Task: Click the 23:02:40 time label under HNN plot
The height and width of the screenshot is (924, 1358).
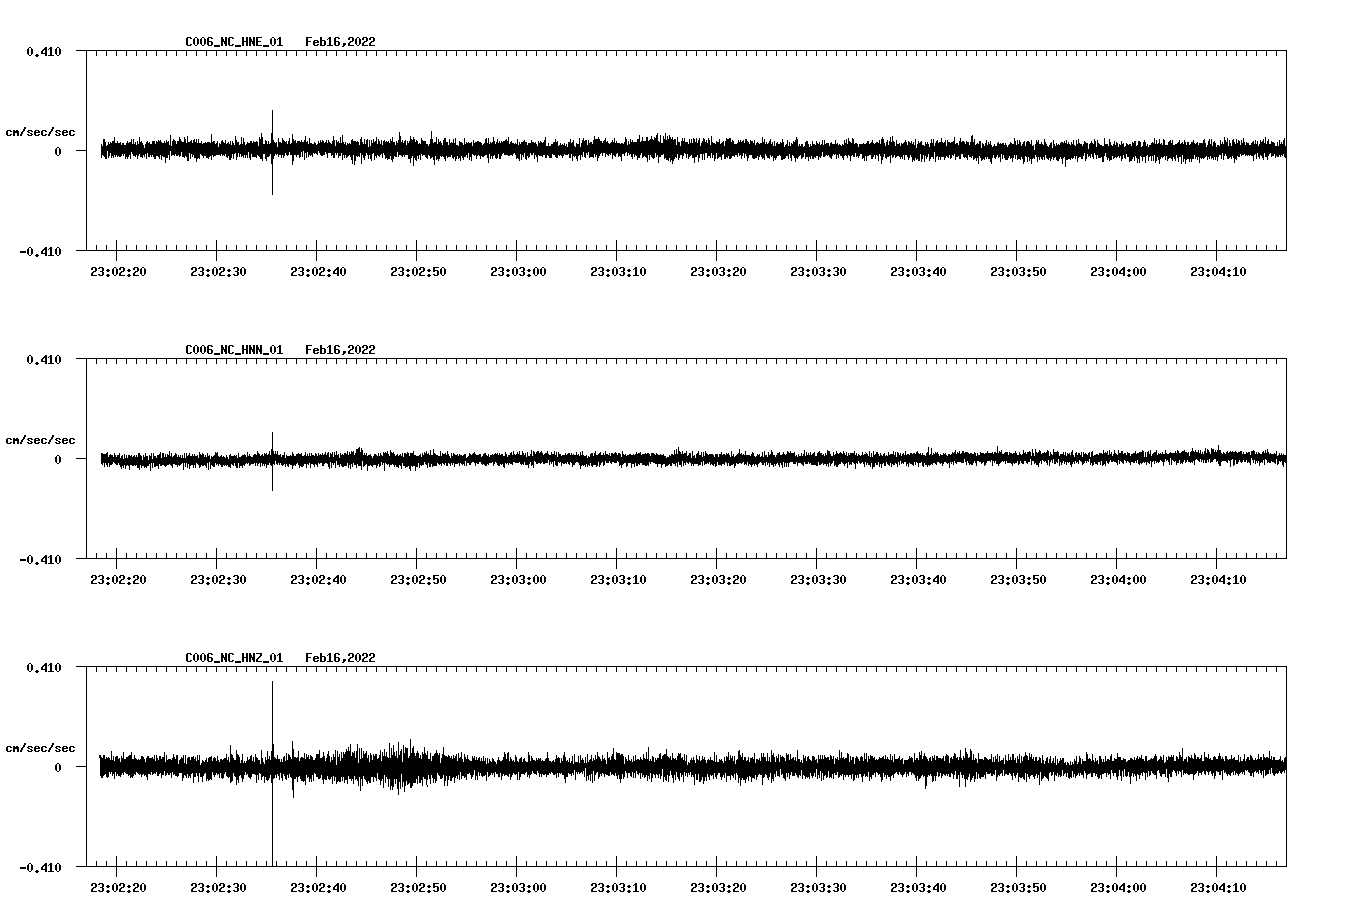Action: [x=318, y=580]
